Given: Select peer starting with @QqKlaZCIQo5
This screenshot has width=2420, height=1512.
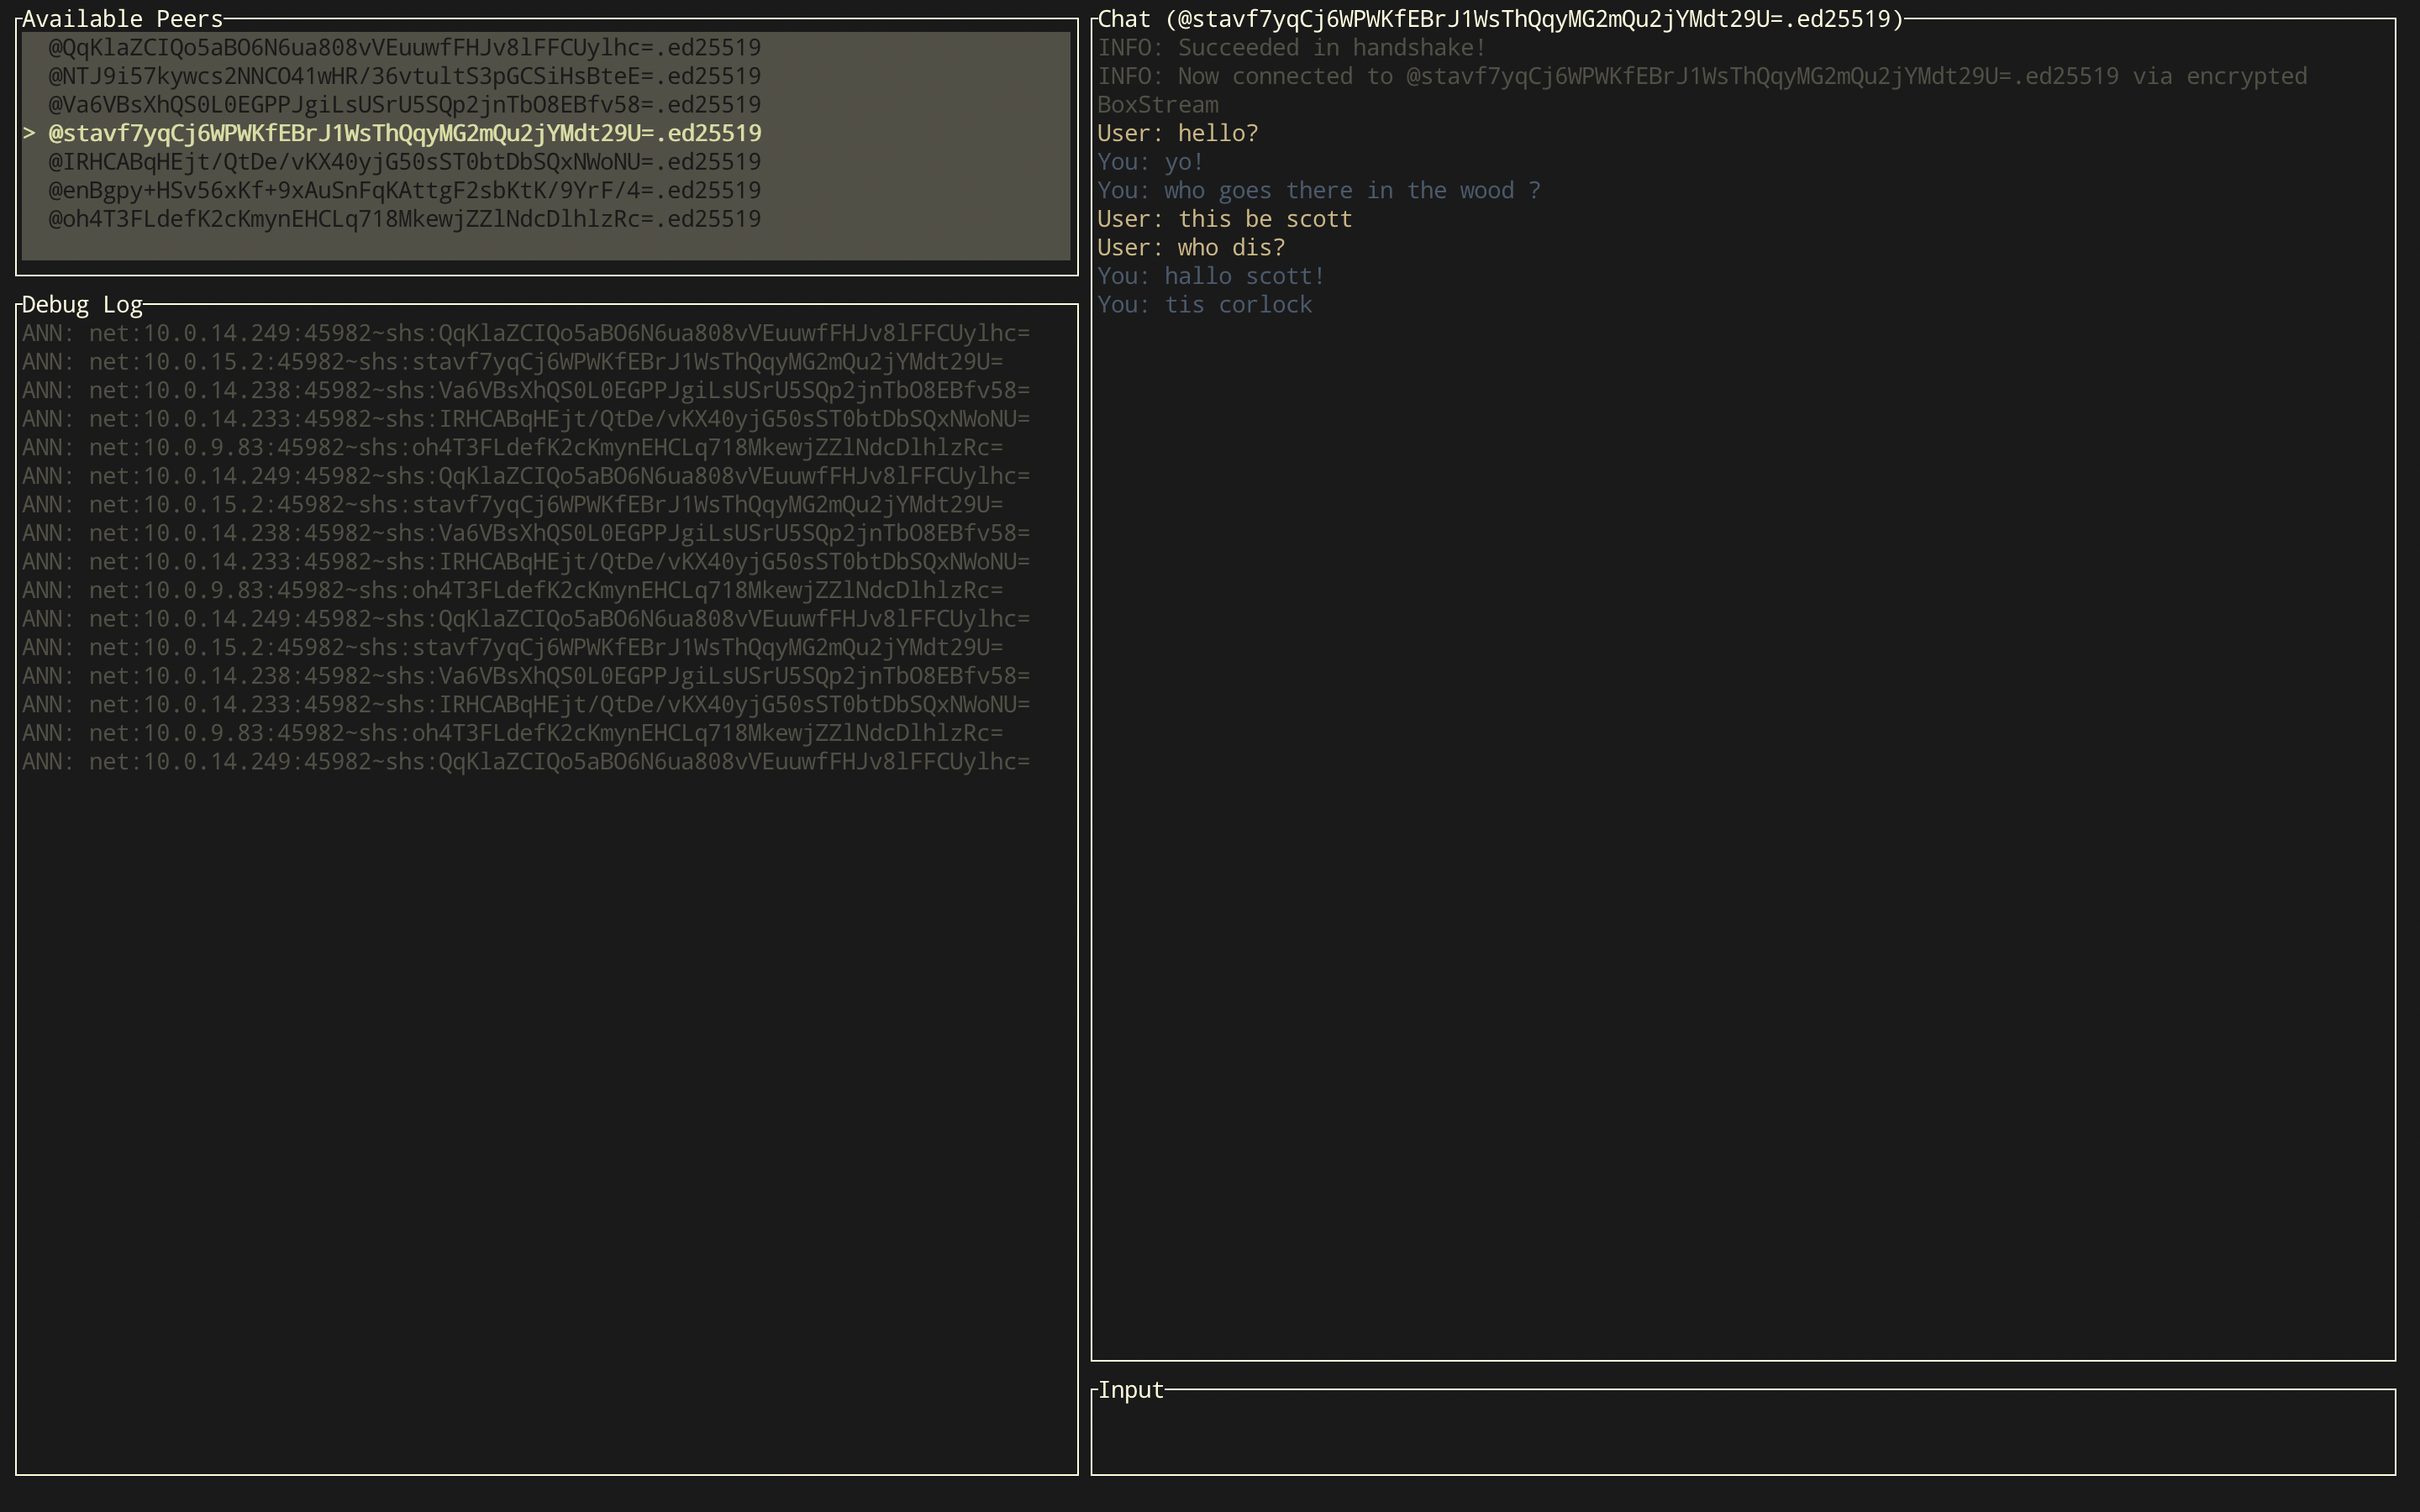Looking at the screenshot, I should tap(404, 48).
